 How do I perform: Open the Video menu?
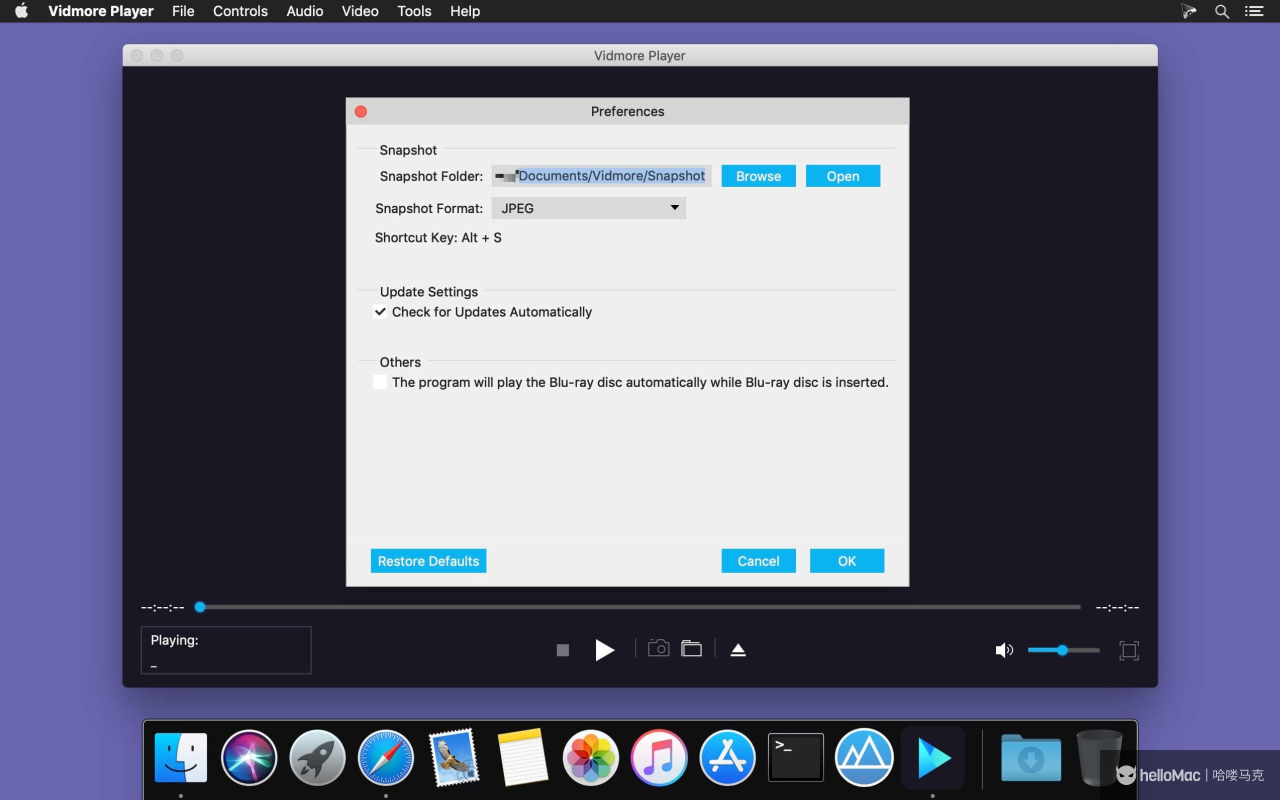[360, 11]
